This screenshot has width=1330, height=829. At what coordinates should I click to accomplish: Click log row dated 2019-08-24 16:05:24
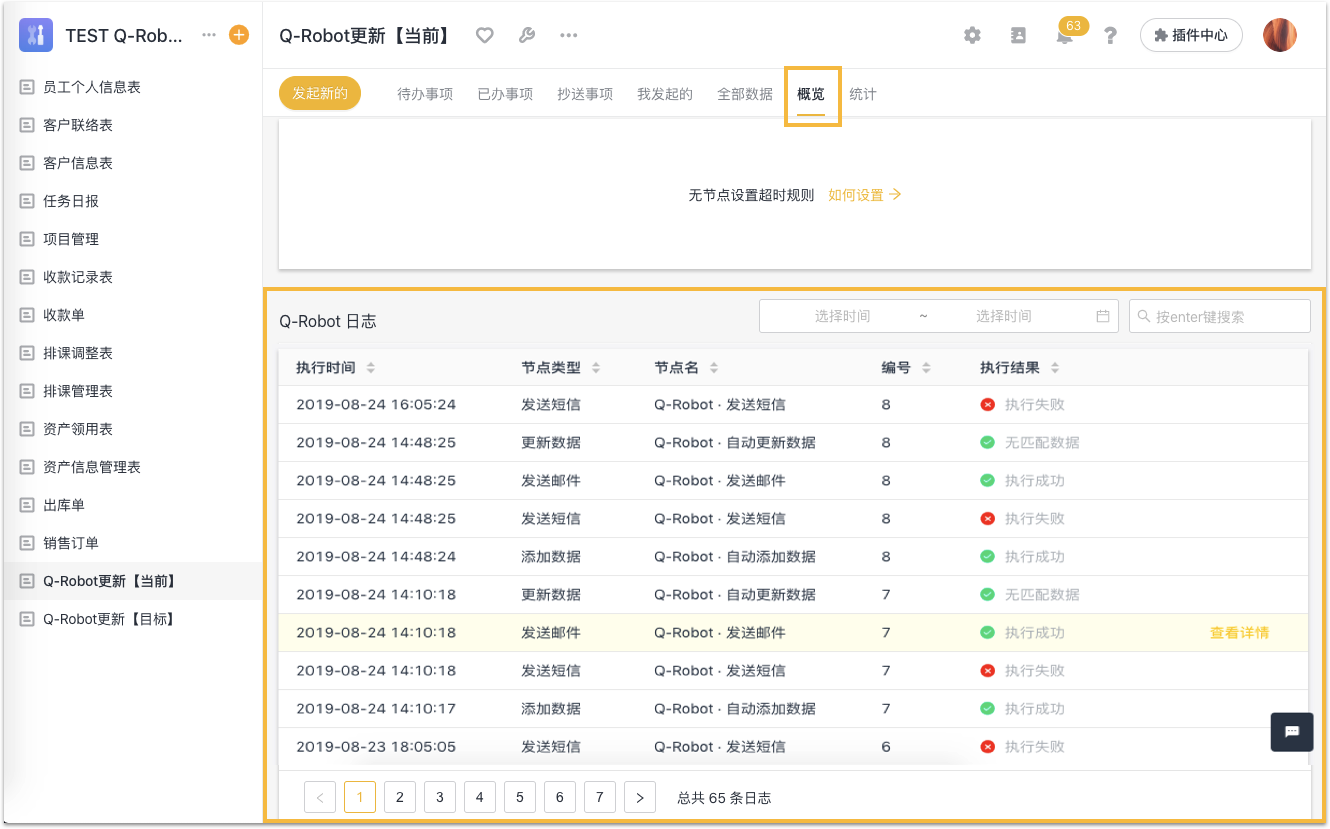click(793, 405)
